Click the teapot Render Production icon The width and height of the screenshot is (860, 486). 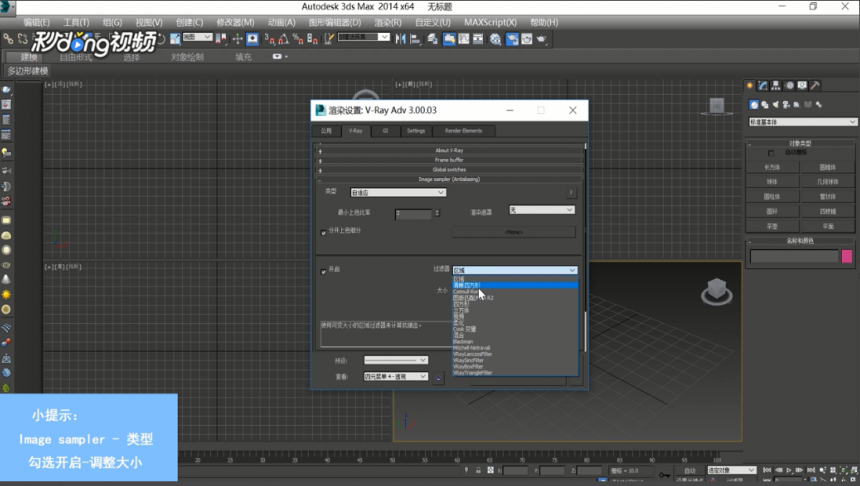click(x=541, y=39)
